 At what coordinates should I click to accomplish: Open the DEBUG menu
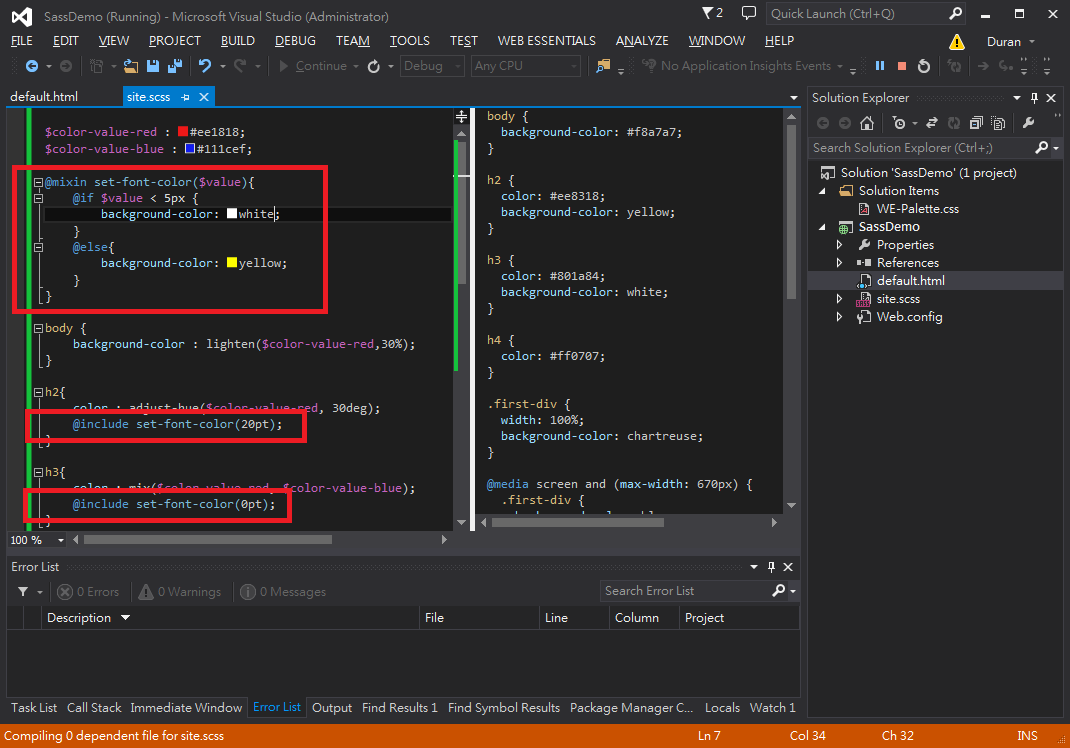click(295, 41)
